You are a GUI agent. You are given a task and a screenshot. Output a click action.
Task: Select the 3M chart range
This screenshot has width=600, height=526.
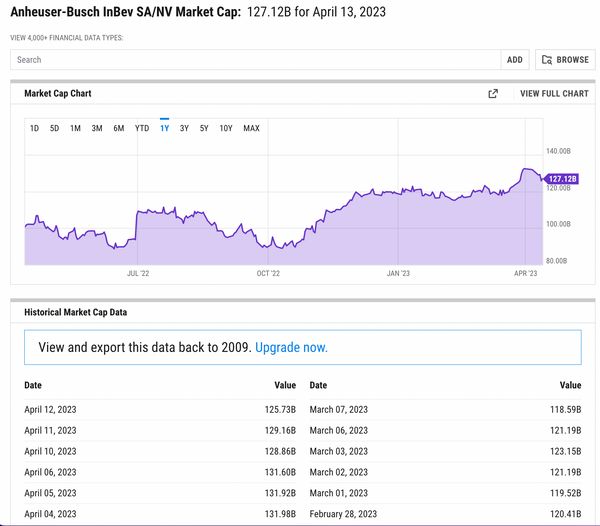click(97, 128)
